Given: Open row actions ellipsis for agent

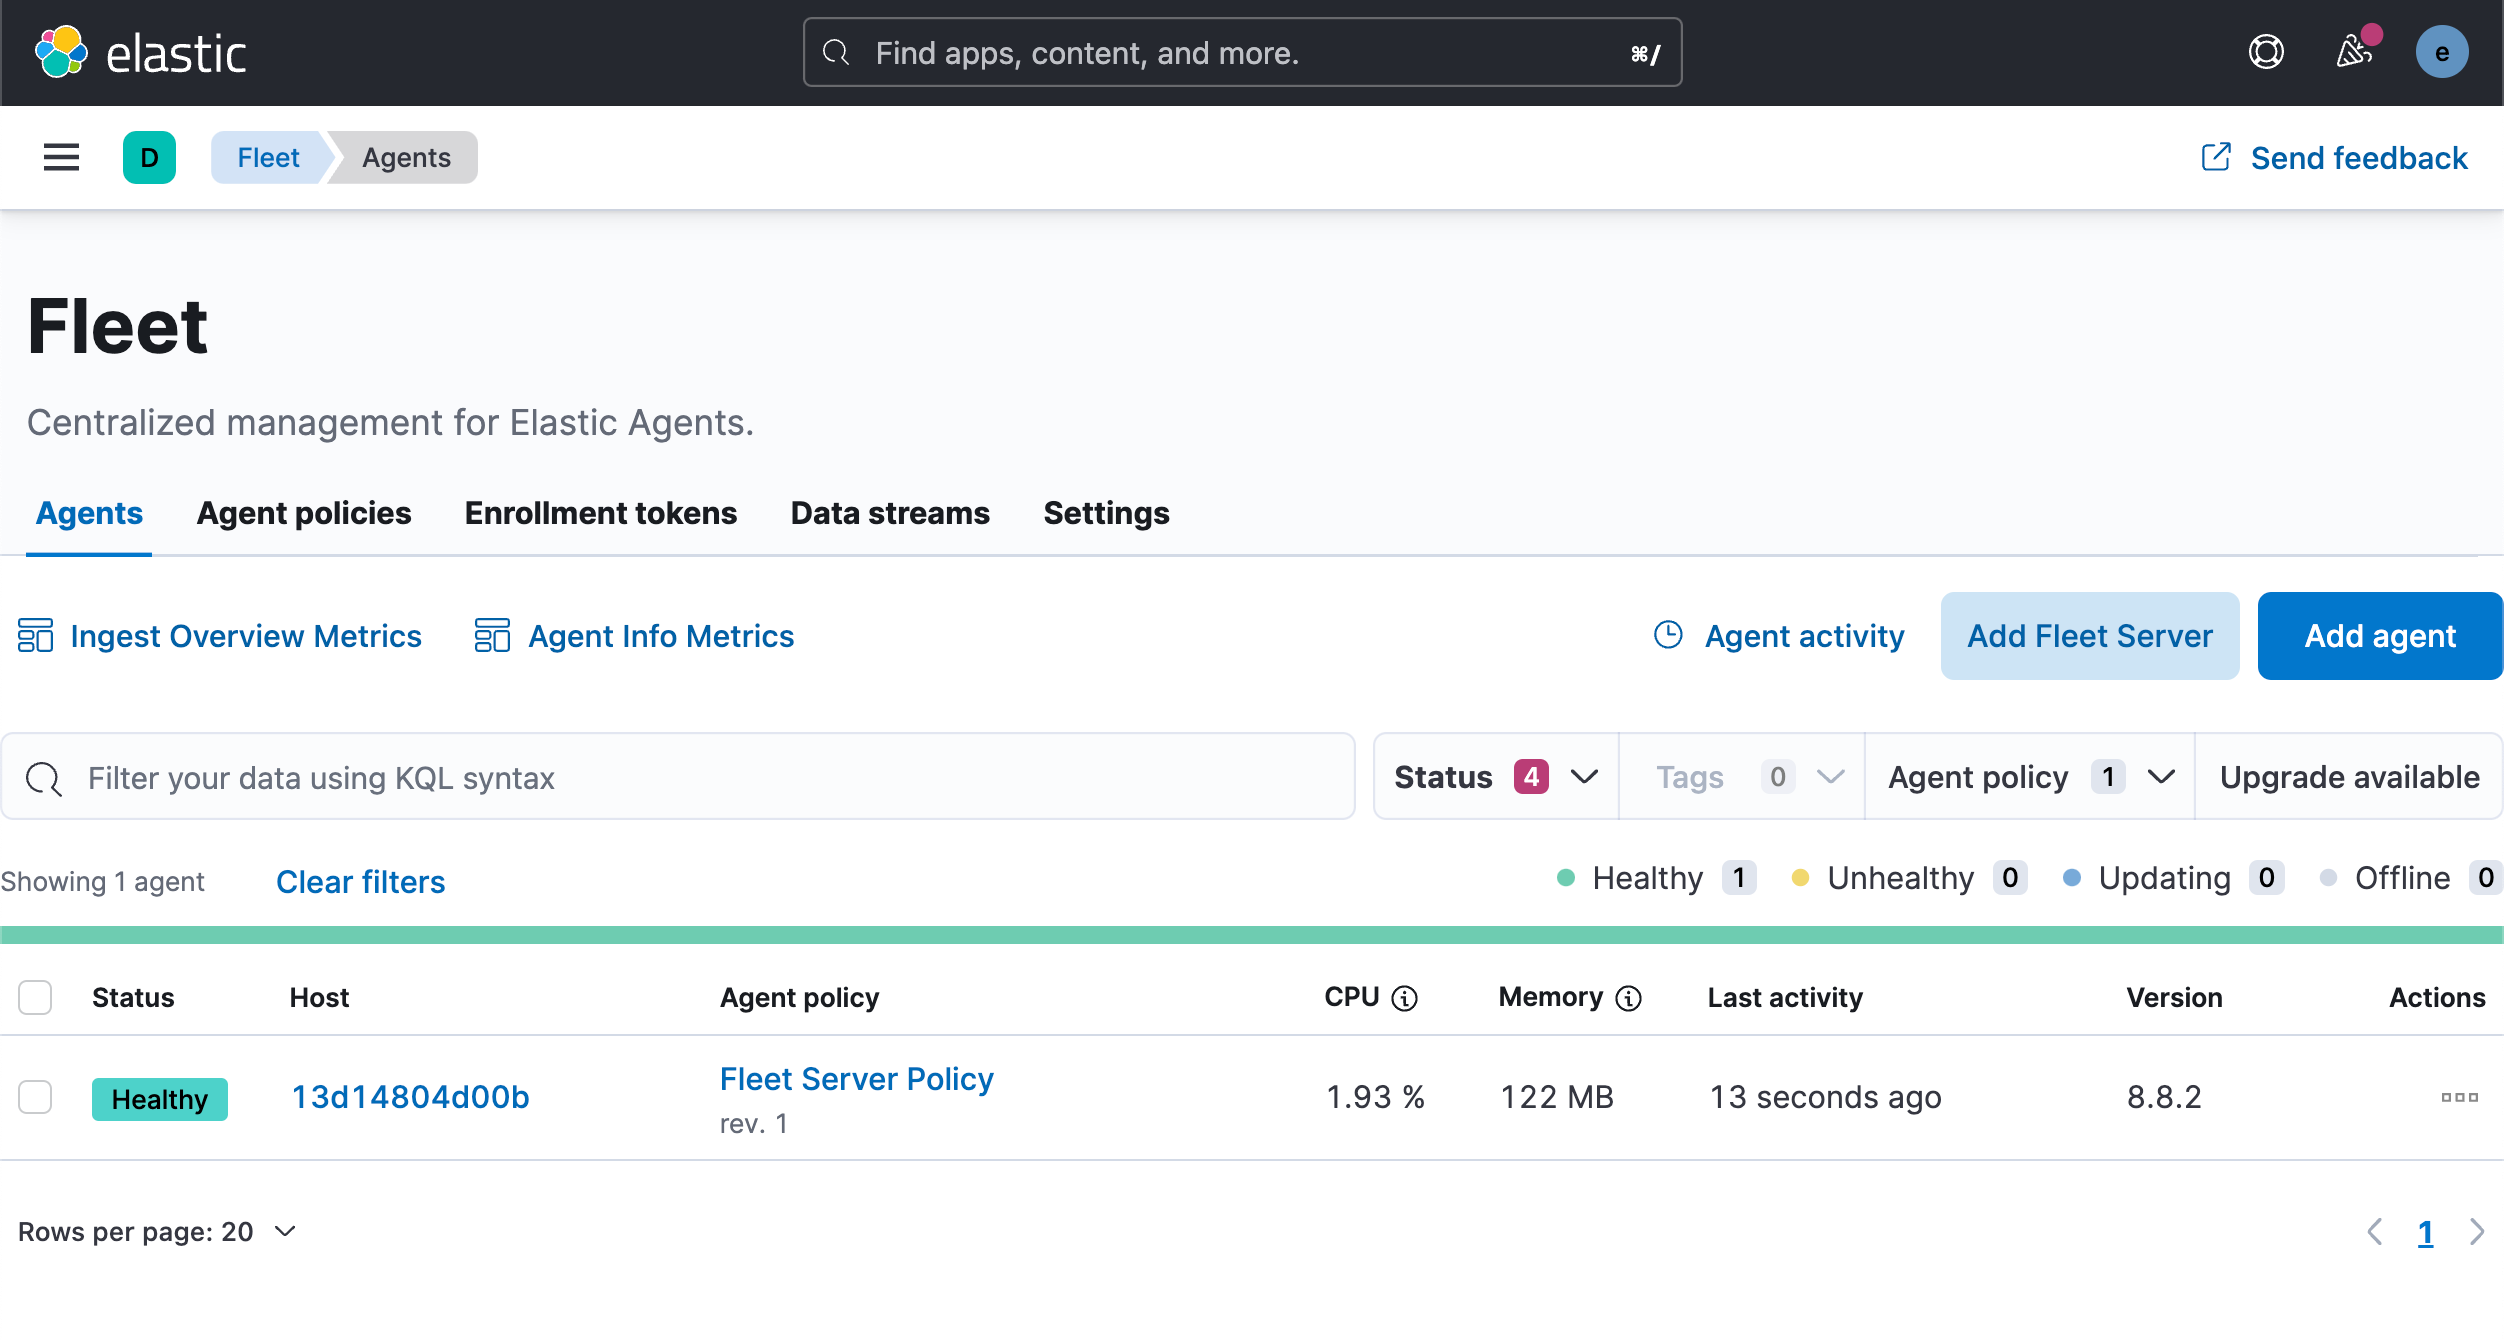Looking at the screenshot, I should 2459,1097.
